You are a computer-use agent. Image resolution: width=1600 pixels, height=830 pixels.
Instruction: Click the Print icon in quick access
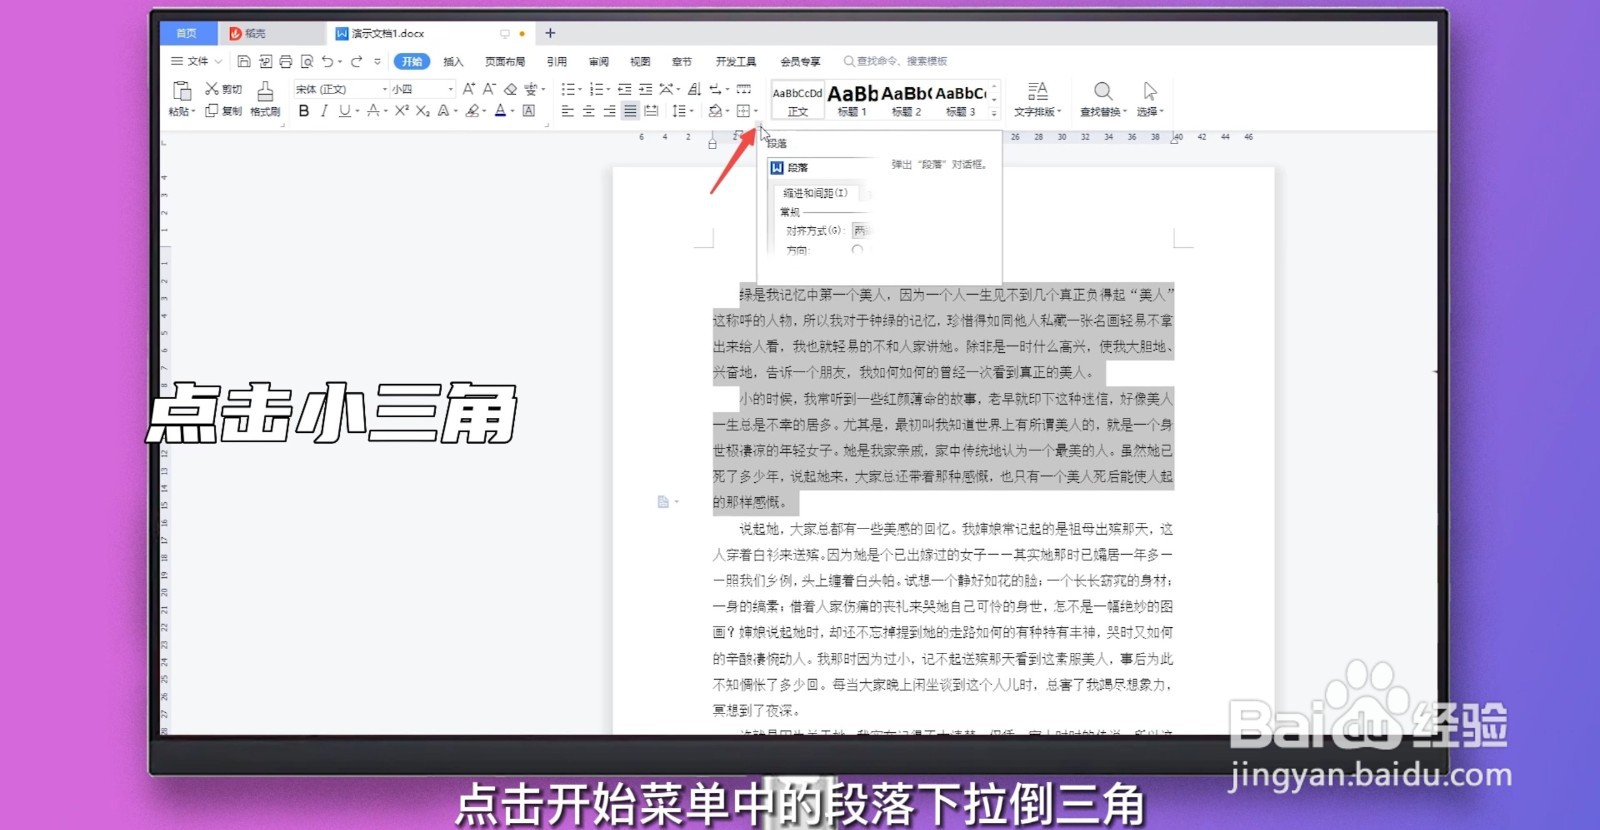coord(285,61)
